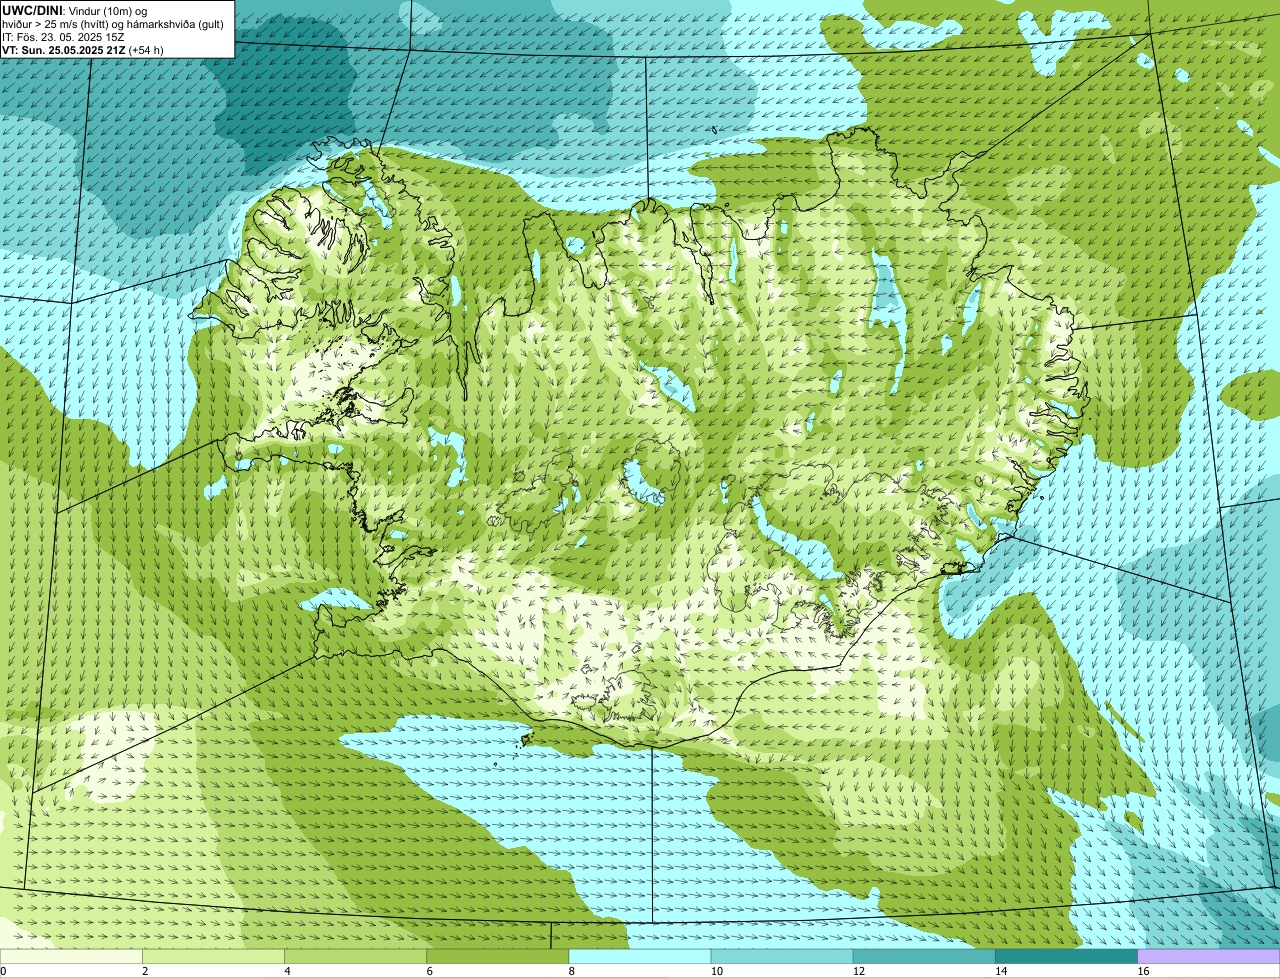Click the 'VT: Sun. 25.05.2025 21Z' line

[x=63, y=49]
